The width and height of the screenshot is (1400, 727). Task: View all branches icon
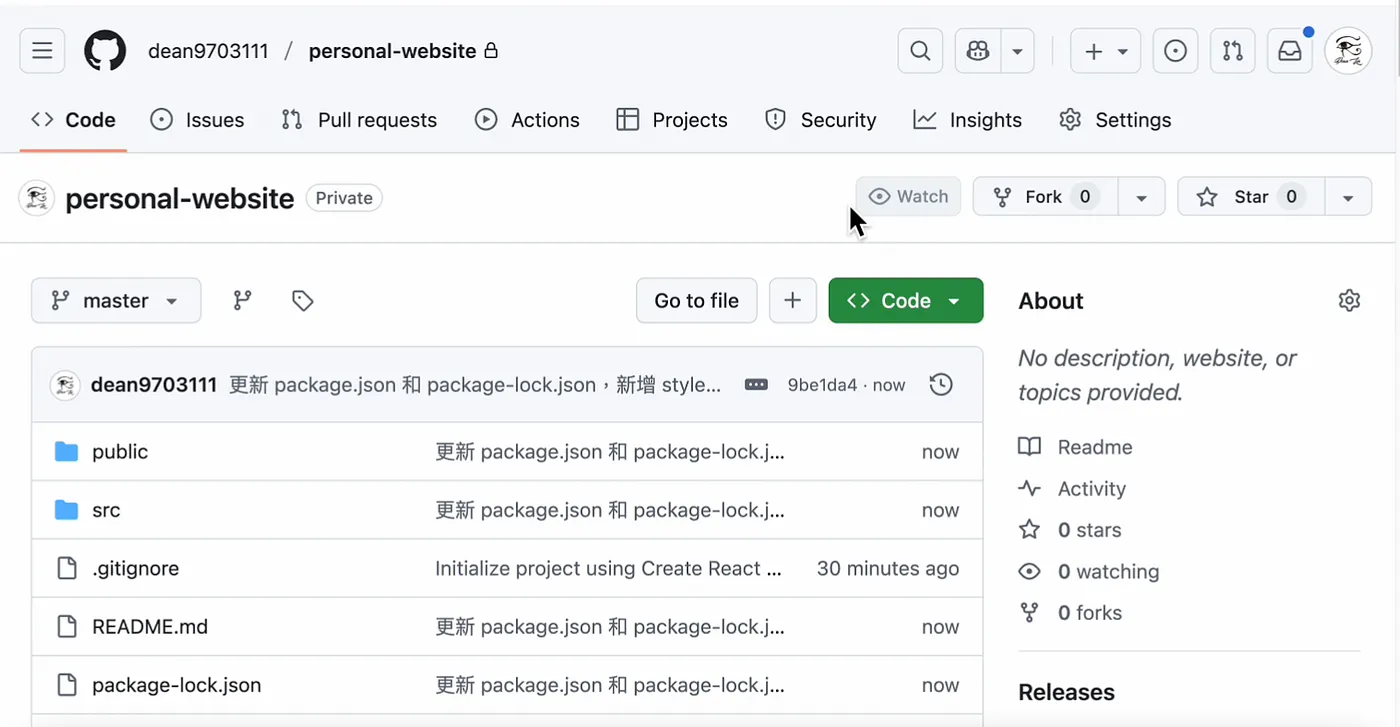click(242, 301)
